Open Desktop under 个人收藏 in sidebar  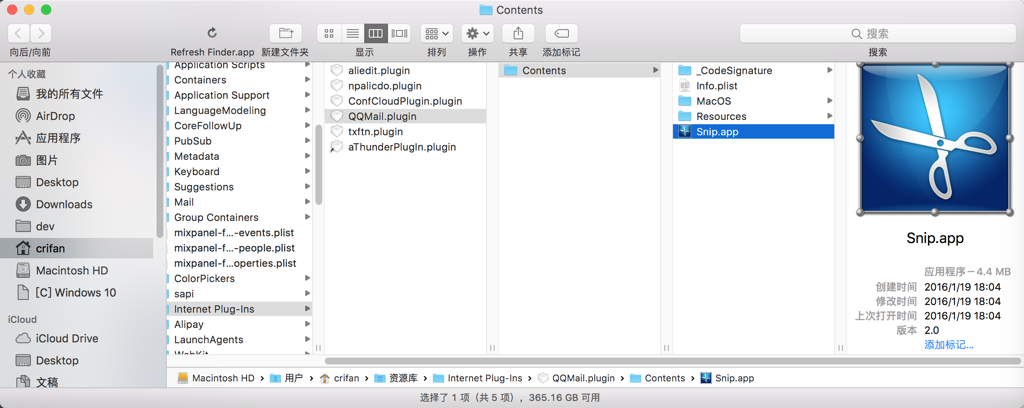coord(78,182)
